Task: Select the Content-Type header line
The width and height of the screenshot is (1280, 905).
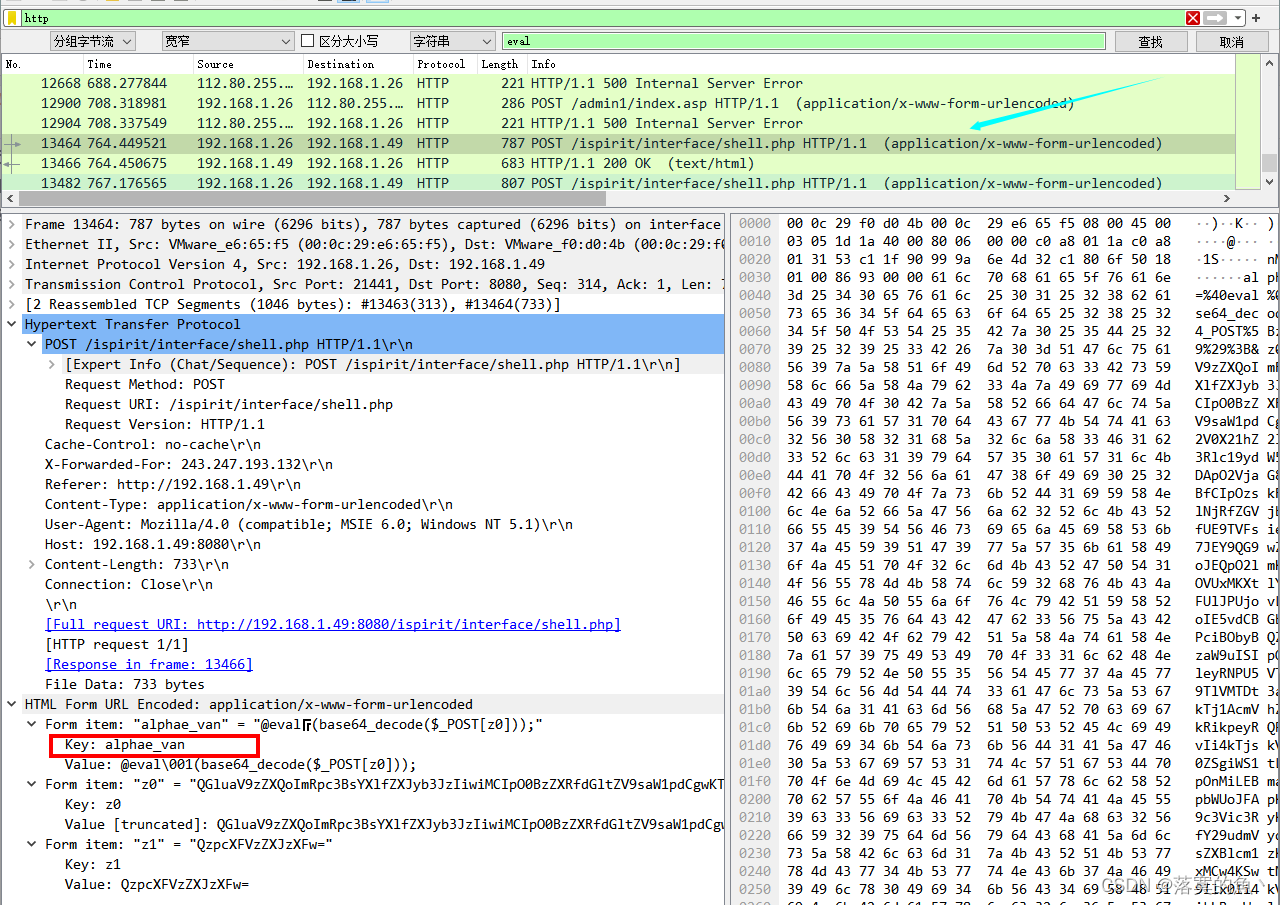Action: (x=249, y=504)
